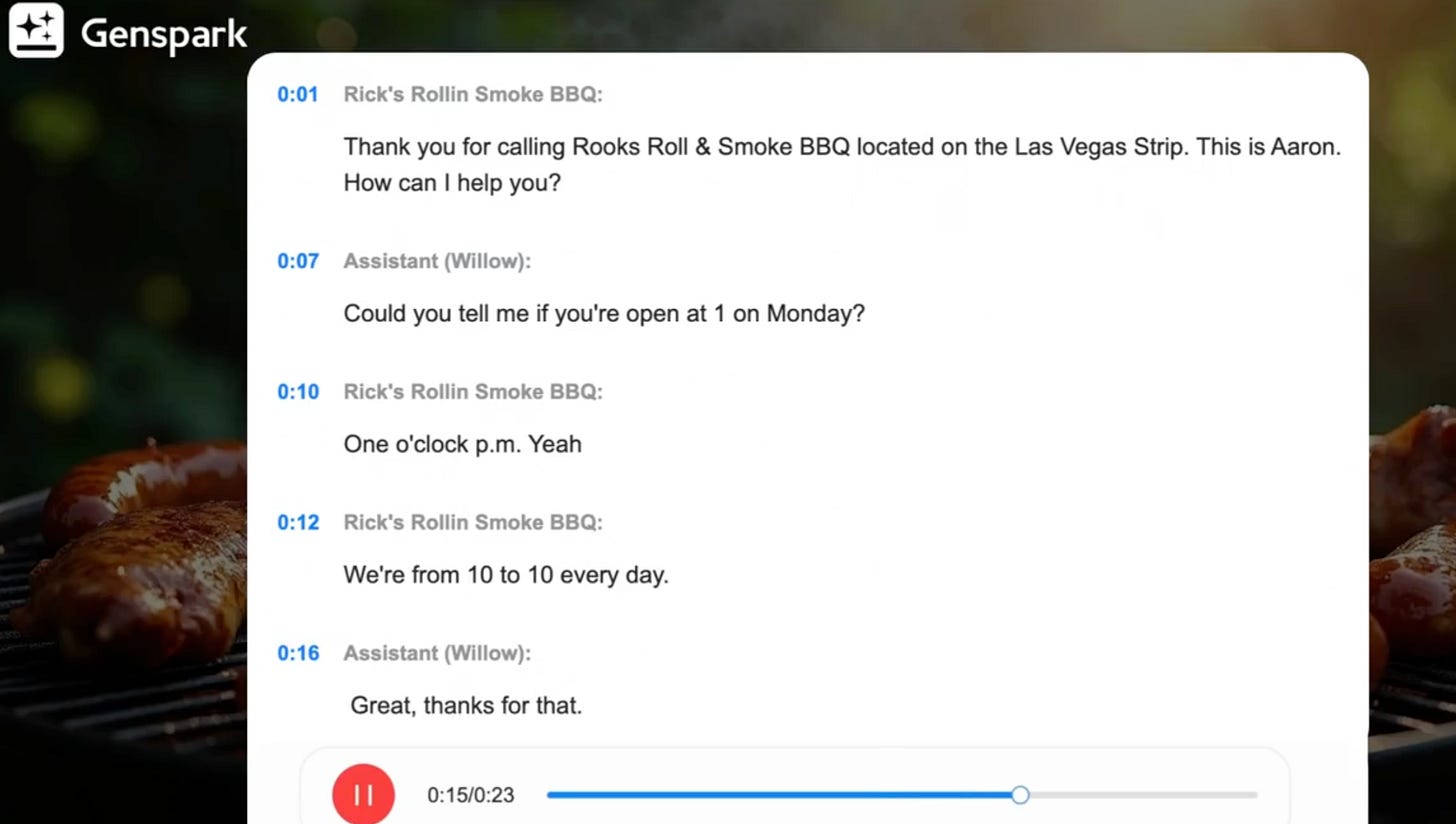Screen dimensions: 1456x824
Task: Select the first Rick's Rollin Smoke BBQ speaker label
Action: tap(473, 95)
